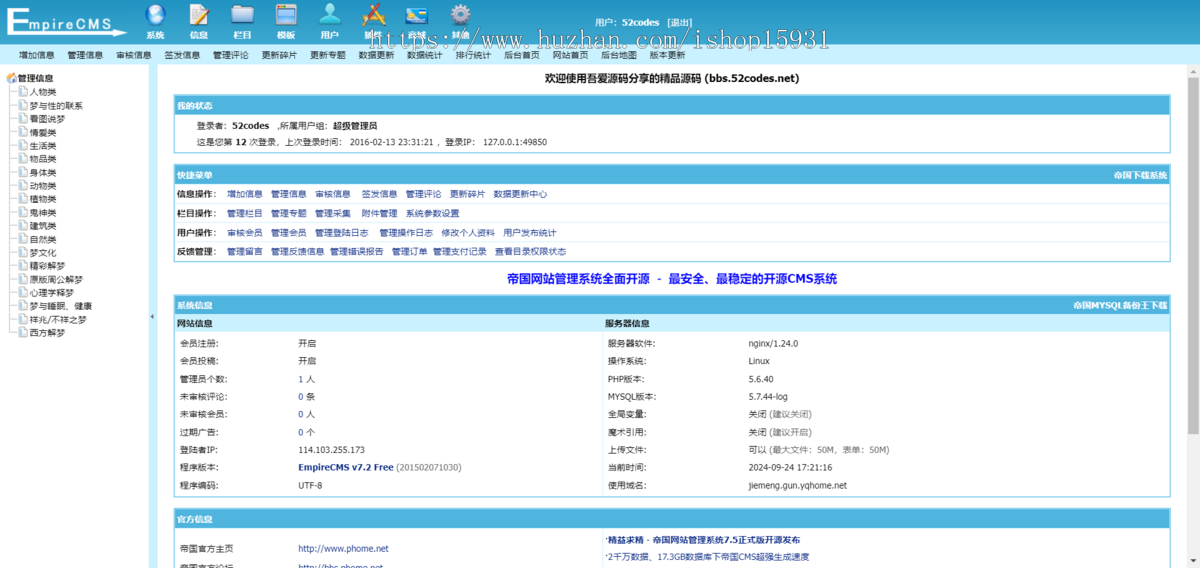1200x568 pixels.
Task: Choose 版本更新 in top submenu bar
Action: coord(667,56)
